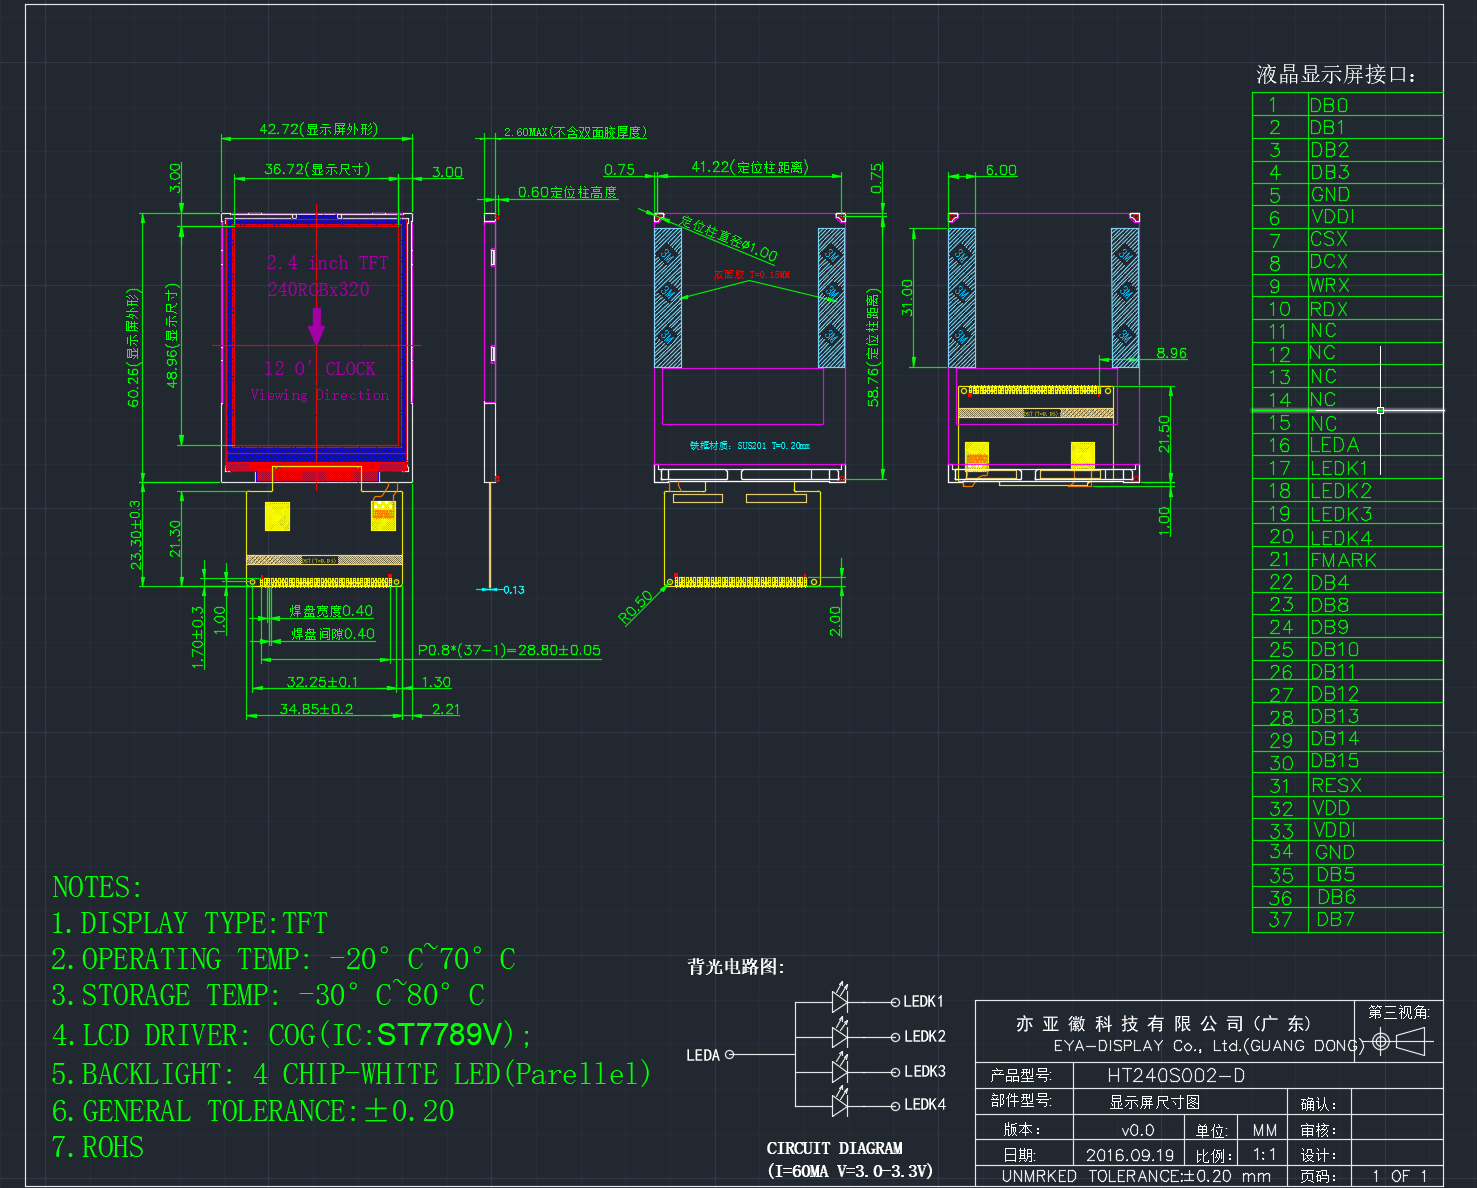Select the VDD label in row 32
This screenshot has height=1188, width=1477.
tap(1331, 808)
